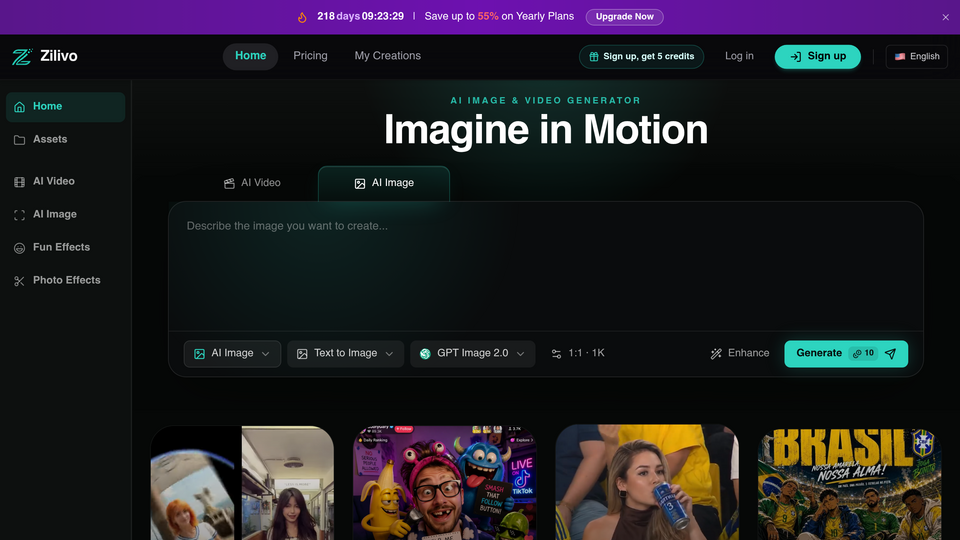Click the Upgrade Now button
The image size is (960, 540).
pyautogui.click(x=624, y=17)
